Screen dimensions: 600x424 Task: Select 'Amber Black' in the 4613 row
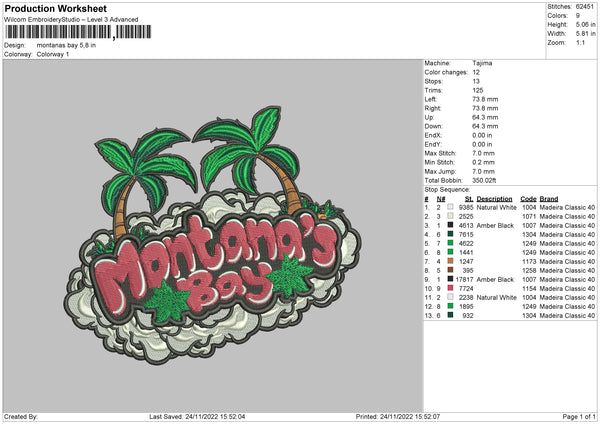click(495, 225)
